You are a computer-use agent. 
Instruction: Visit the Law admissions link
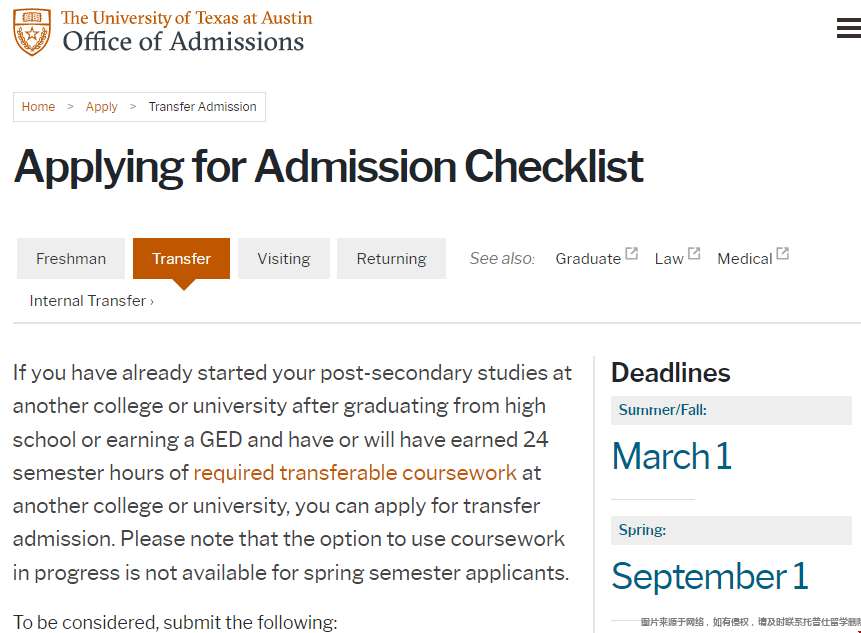[669, 258]
